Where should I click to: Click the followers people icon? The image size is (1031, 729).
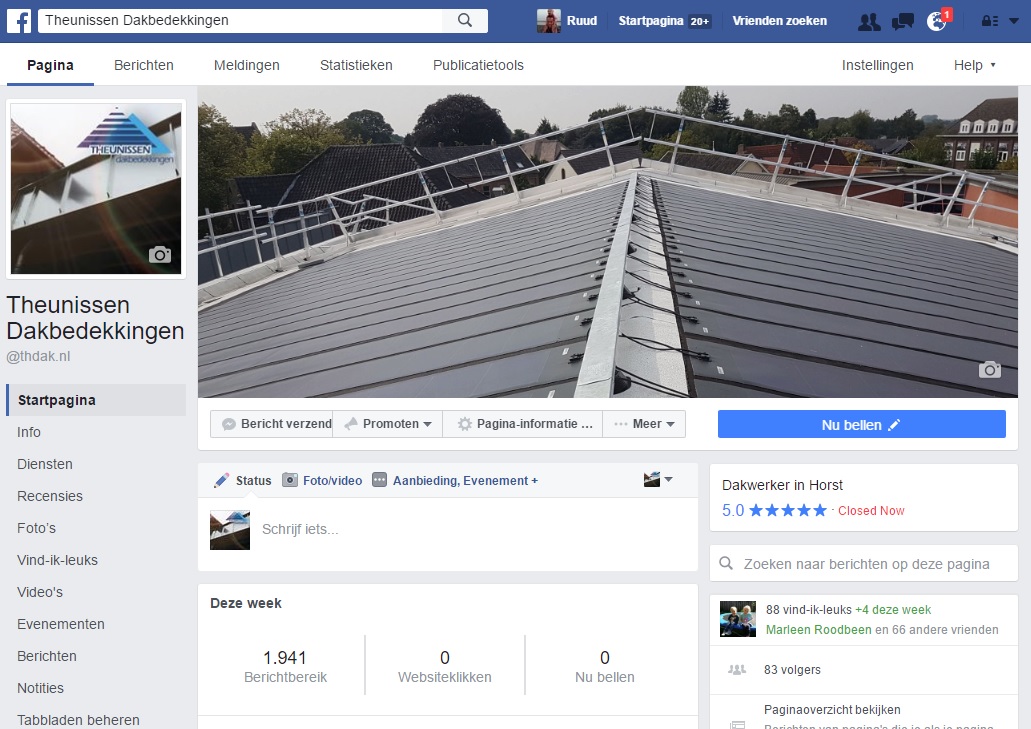[737, 670]
